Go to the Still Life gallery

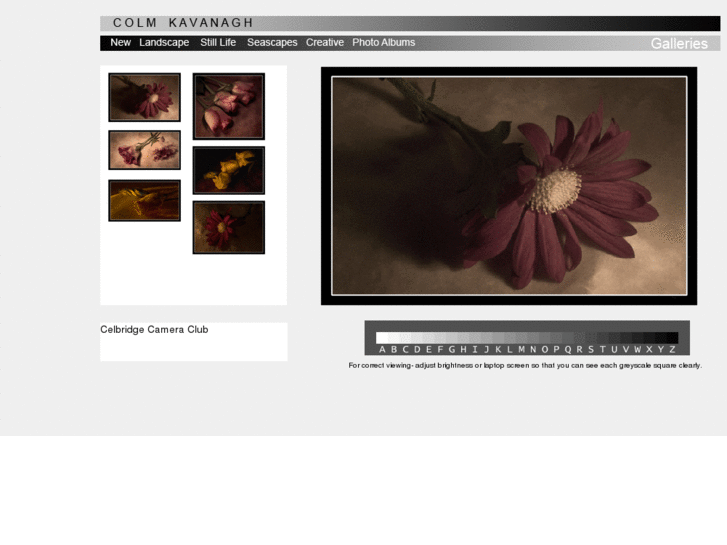[218, 43]
